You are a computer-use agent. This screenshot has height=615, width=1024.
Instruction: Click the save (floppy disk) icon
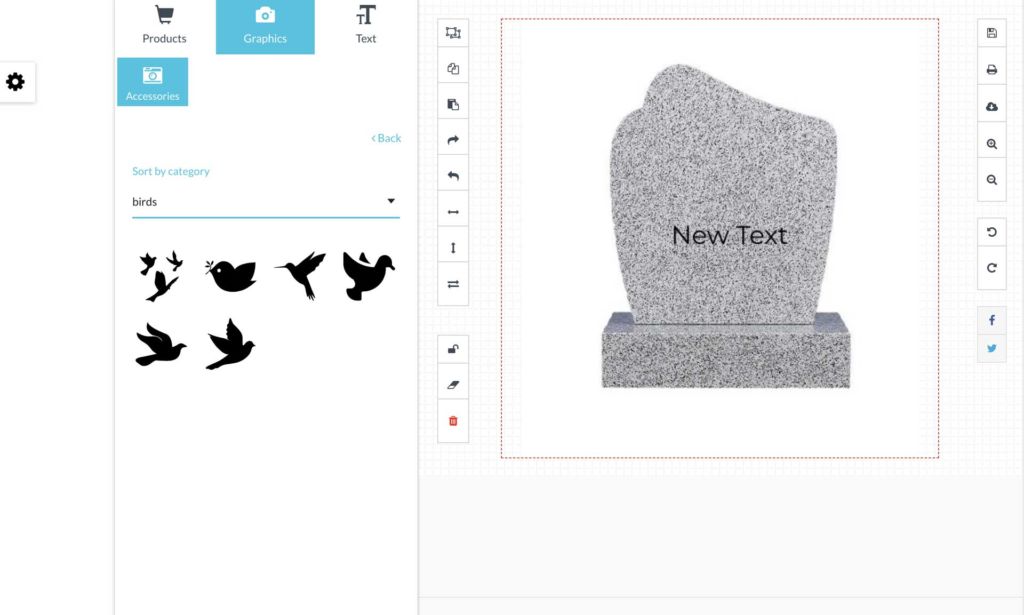[x=991, y=33]
